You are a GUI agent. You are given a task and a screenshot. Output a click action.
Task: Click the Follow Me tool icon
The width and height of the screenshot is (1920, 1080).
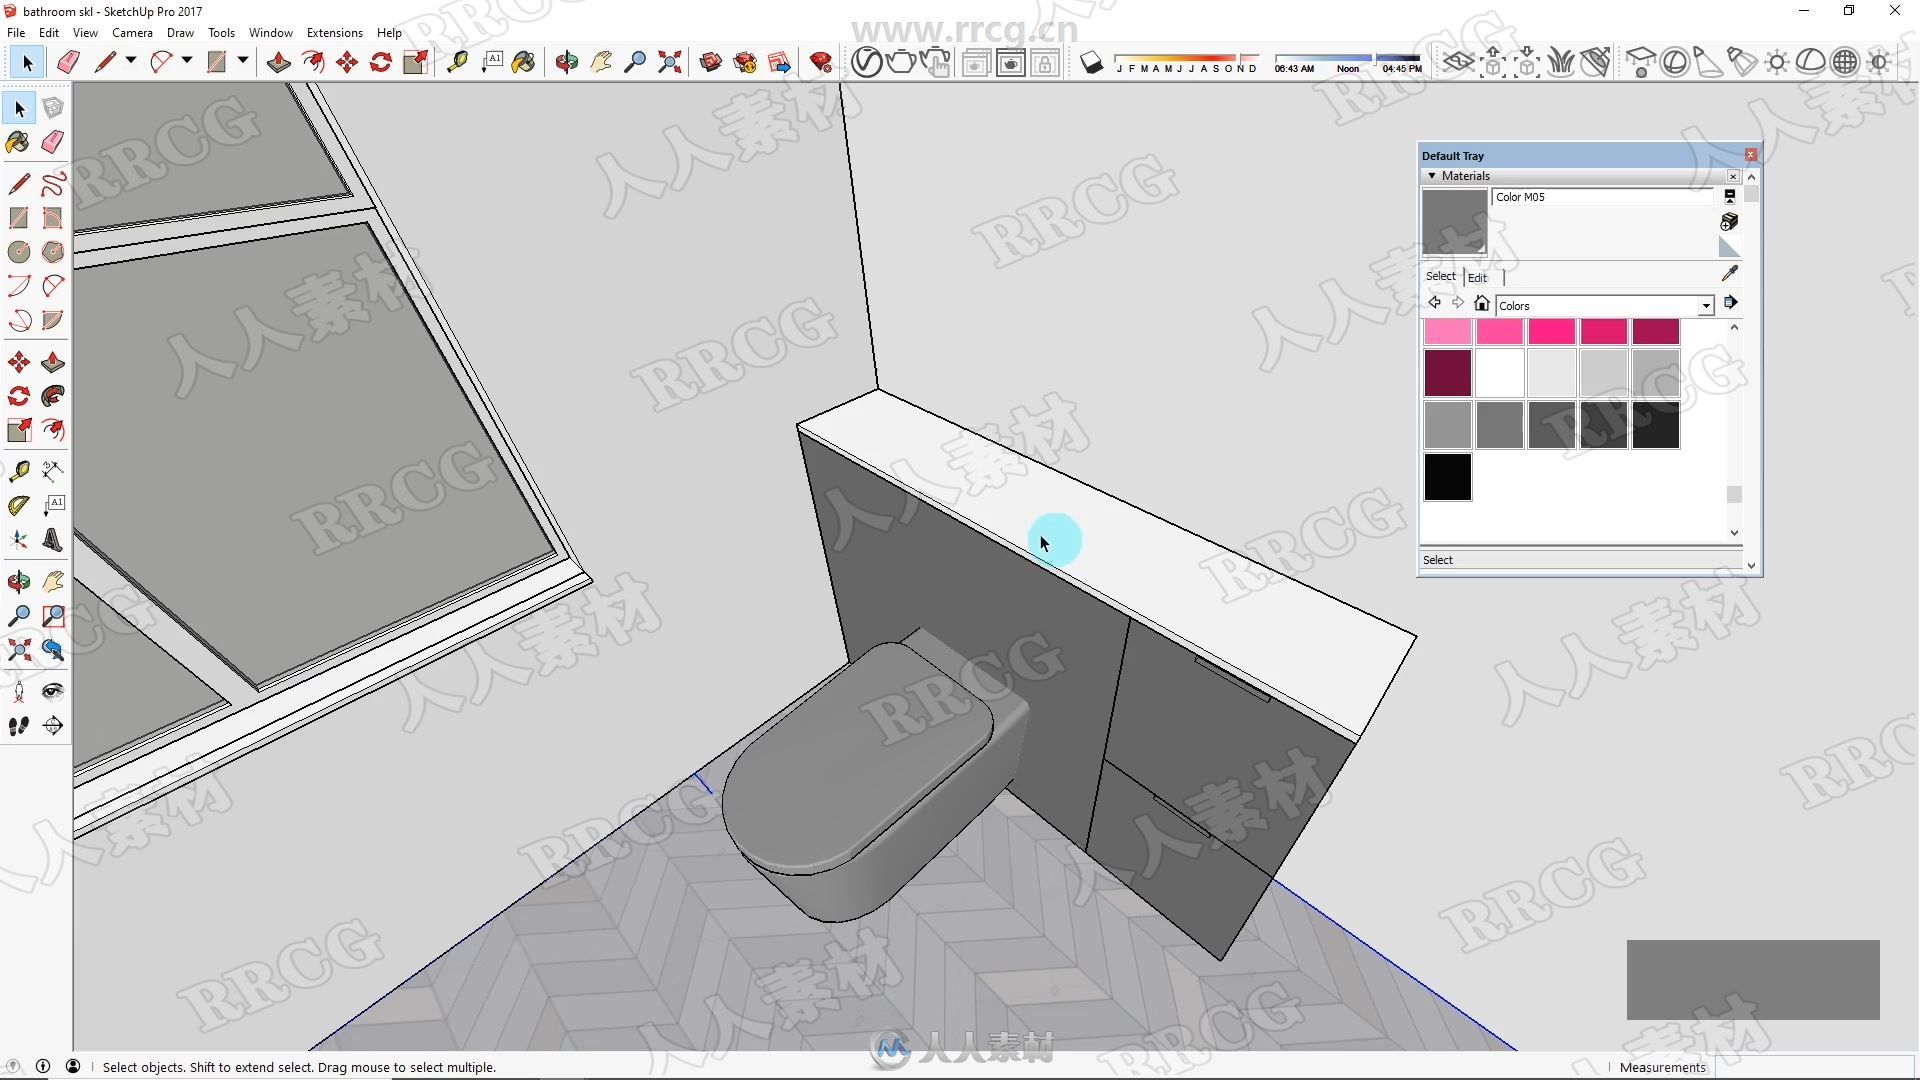click(53, 396)
